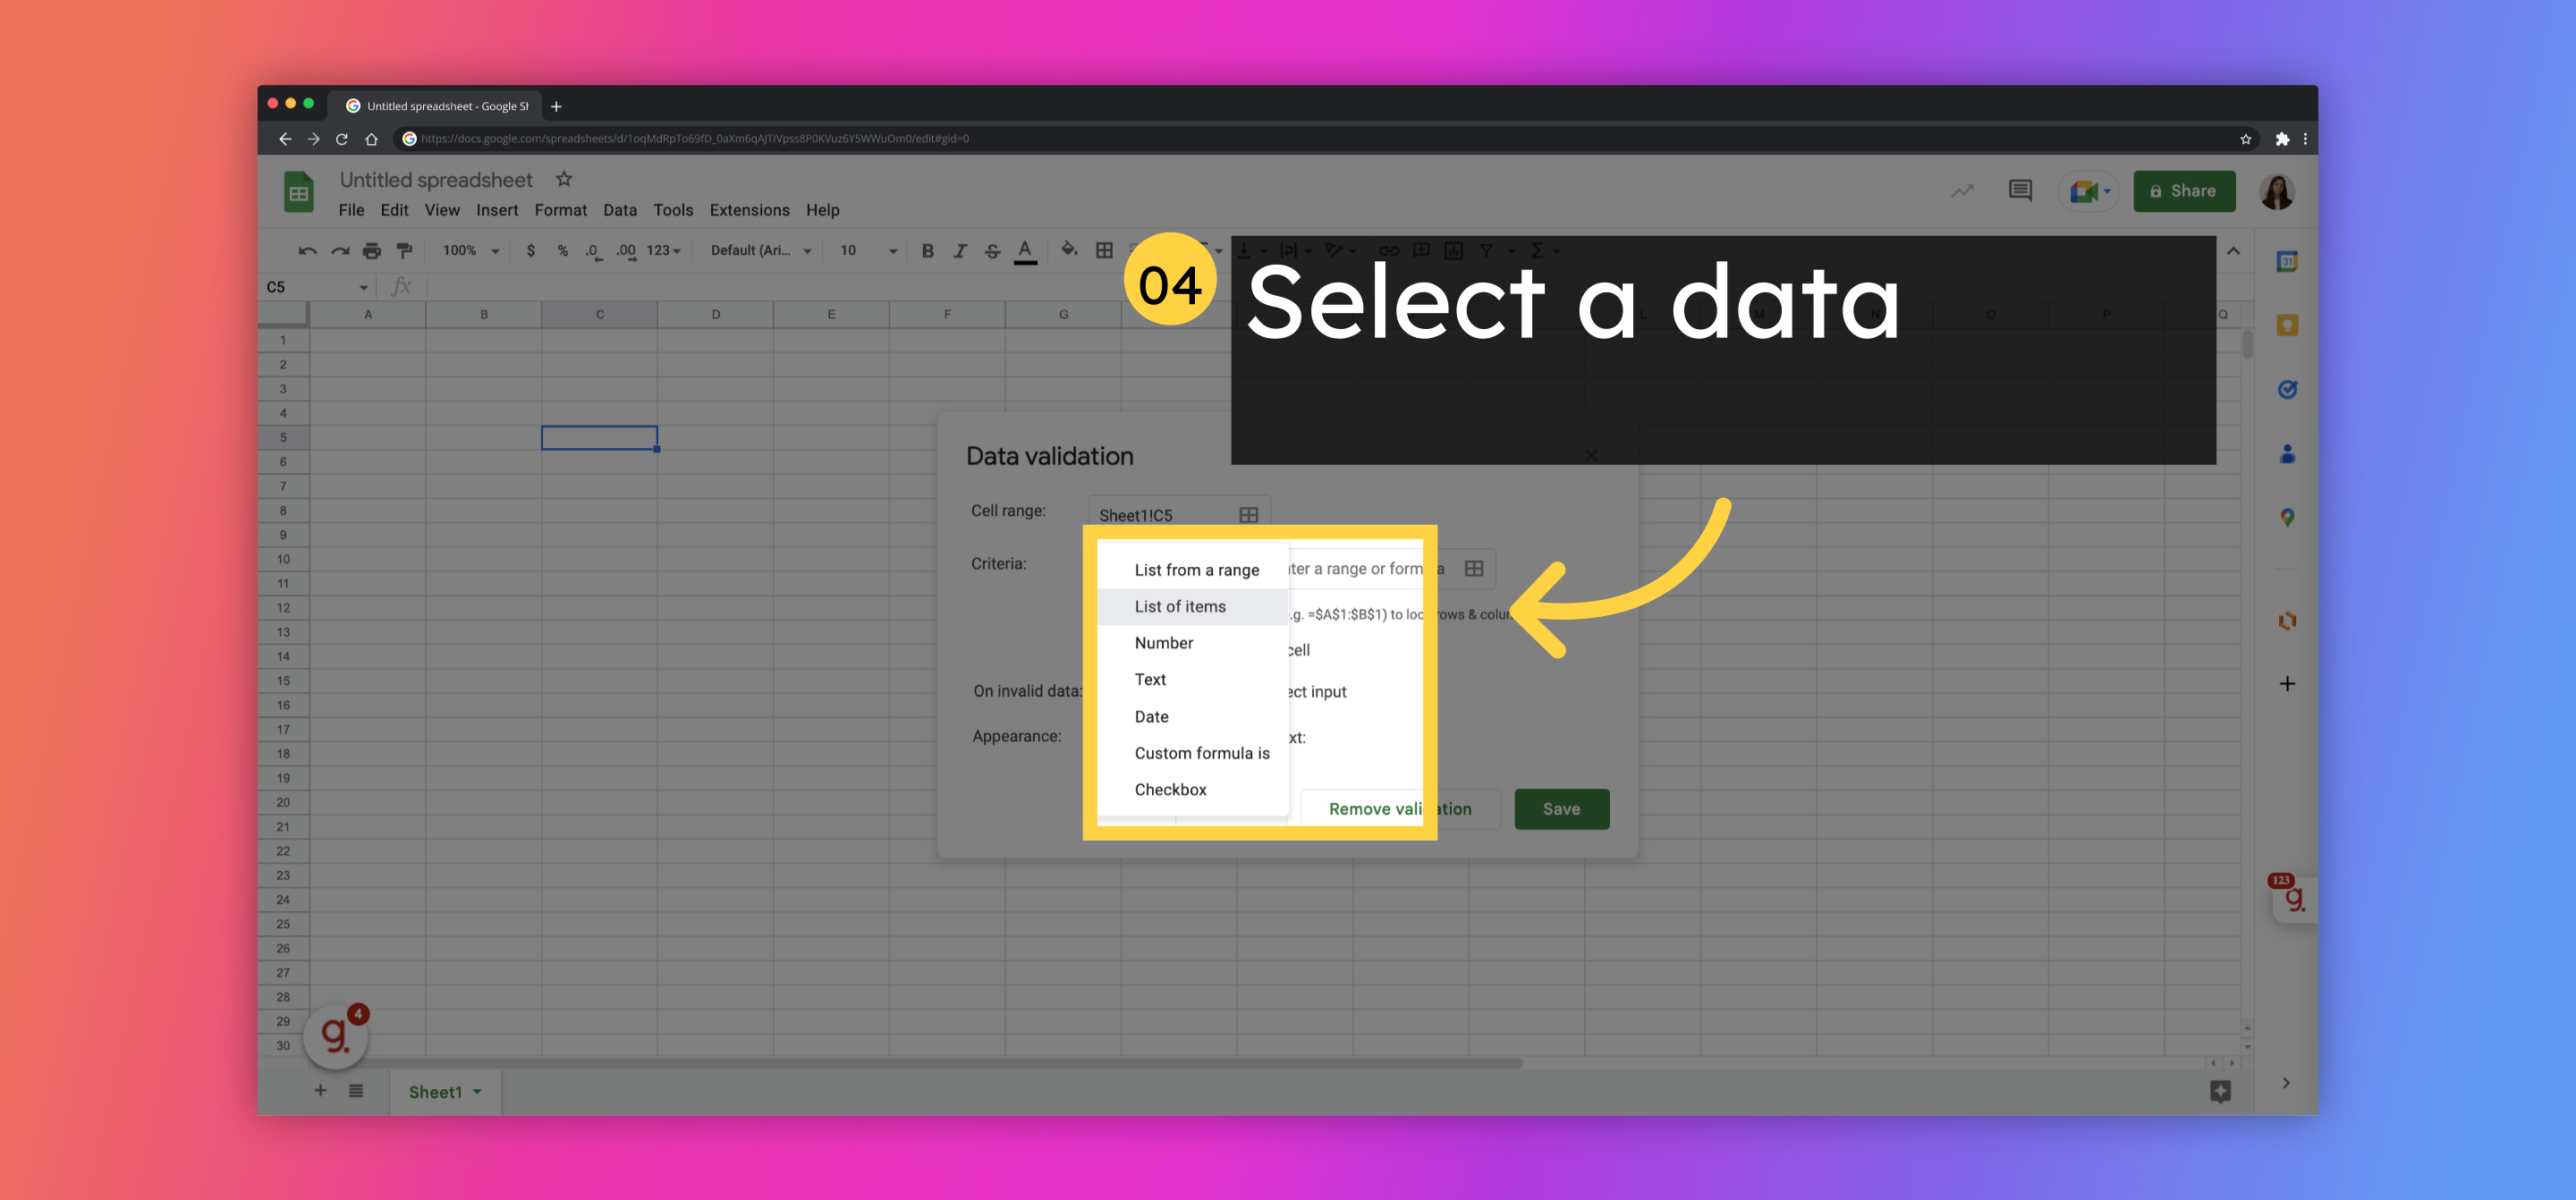Open Contacts side panel icon
This screenshot has height=1200, width=2576.
[x=2287, y=454]
